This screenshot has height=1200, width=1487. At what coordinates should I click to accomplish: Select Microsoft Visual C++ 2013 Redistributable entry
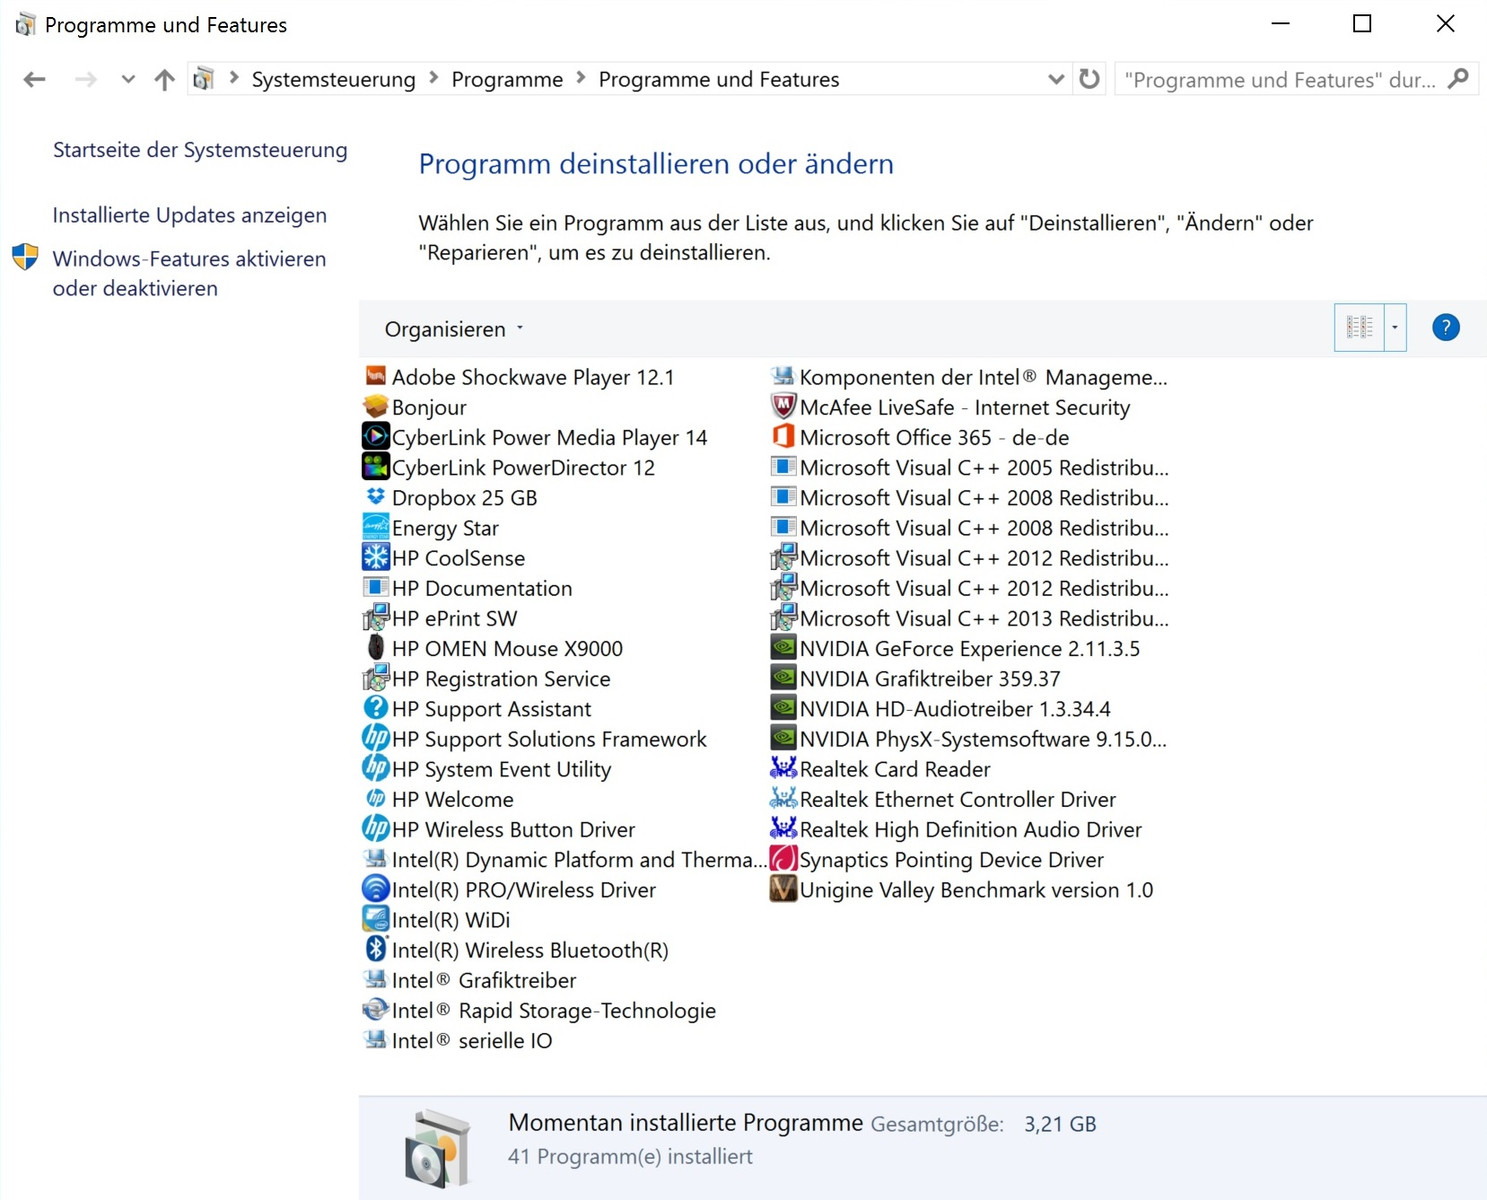tap(969, 618)
